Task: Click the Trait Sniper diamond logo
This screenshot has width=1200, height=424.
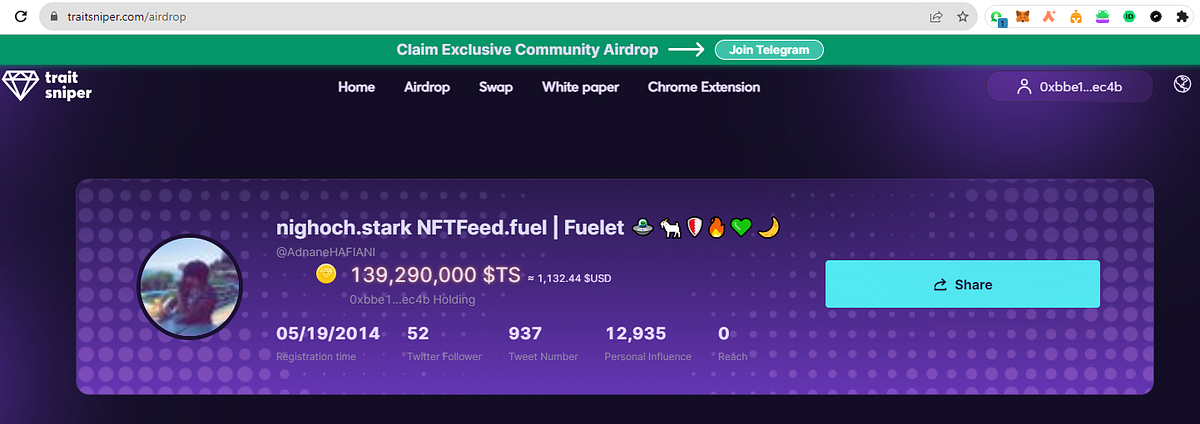Action: (20, 86)
